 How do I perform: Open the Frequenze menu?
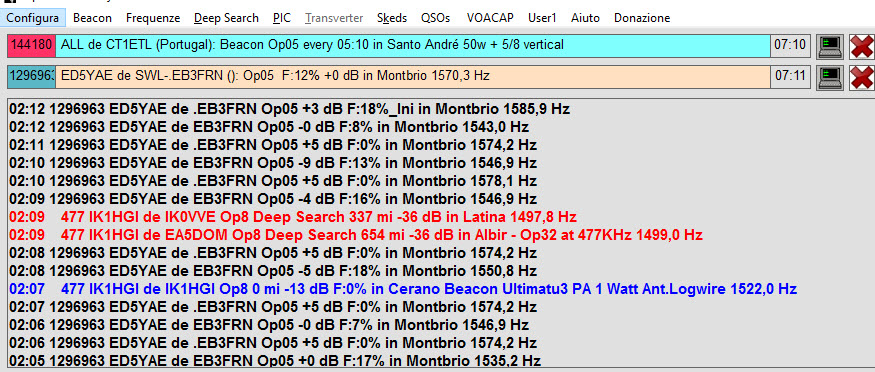coord(153,18)
